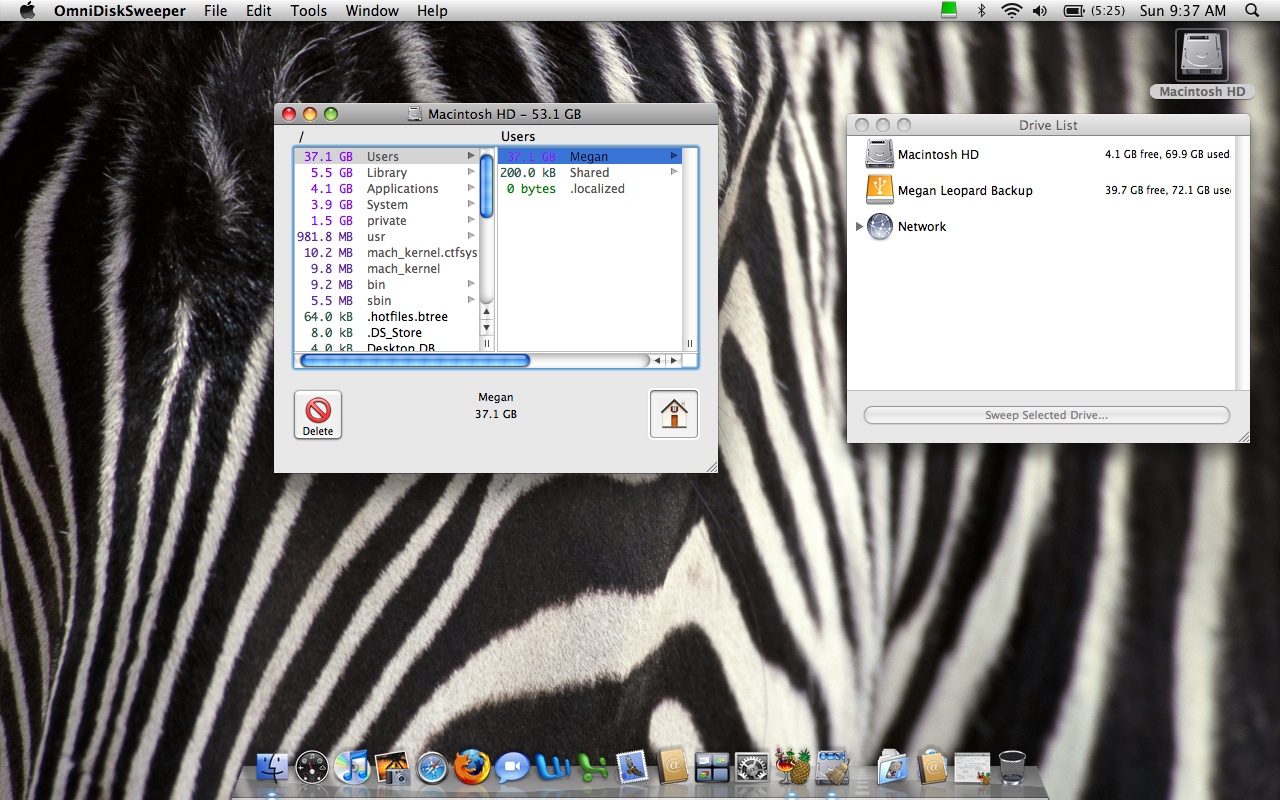Click the Sweep Selected Drive button
This screenshot has width=1280, height=800.
(x=1047, y=415)
